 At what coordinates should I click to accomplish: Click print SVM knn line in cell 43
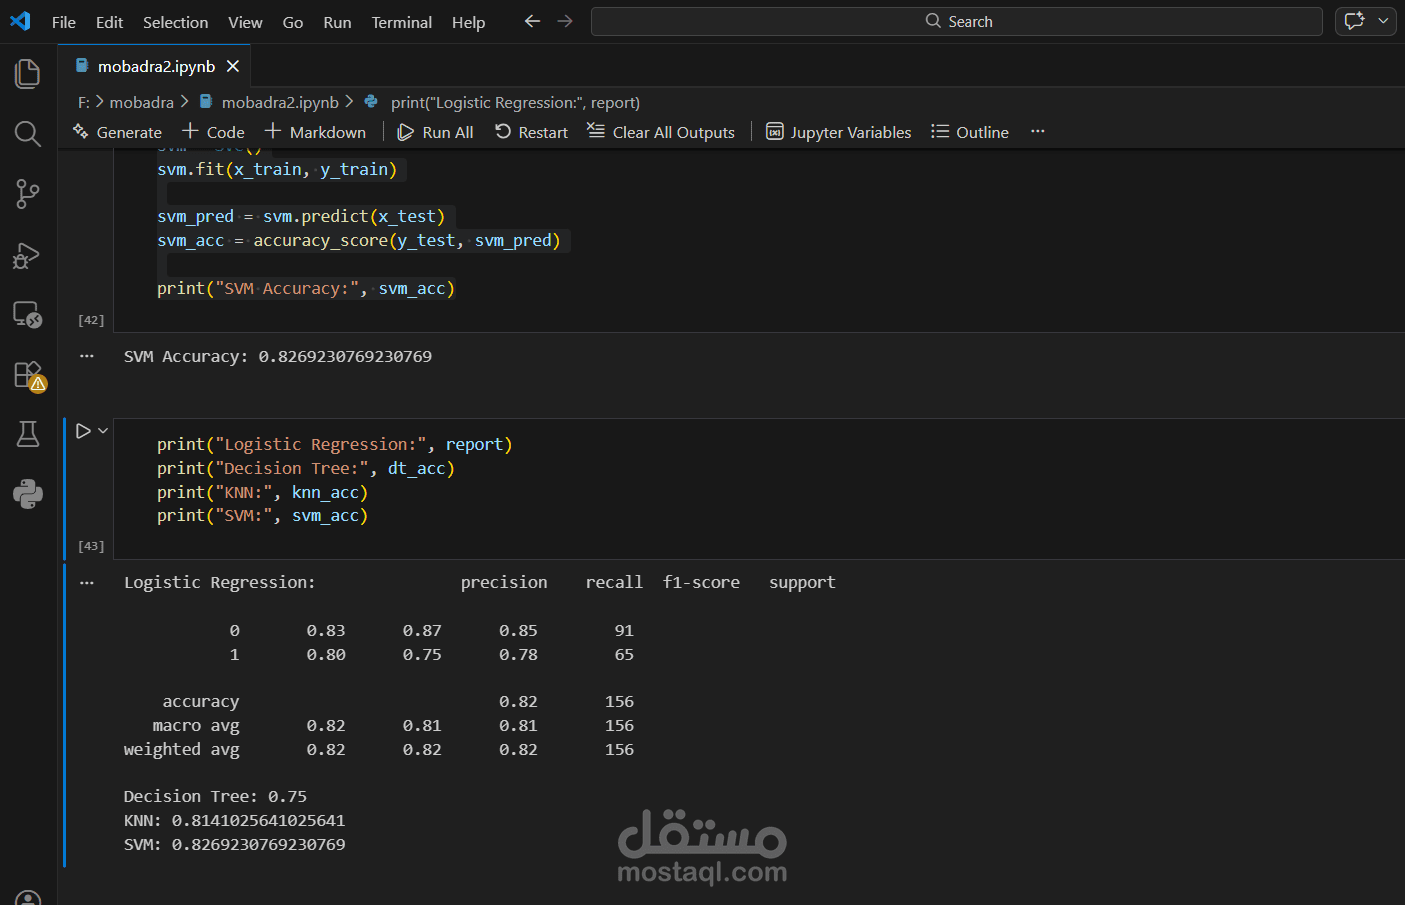[262, 515]
